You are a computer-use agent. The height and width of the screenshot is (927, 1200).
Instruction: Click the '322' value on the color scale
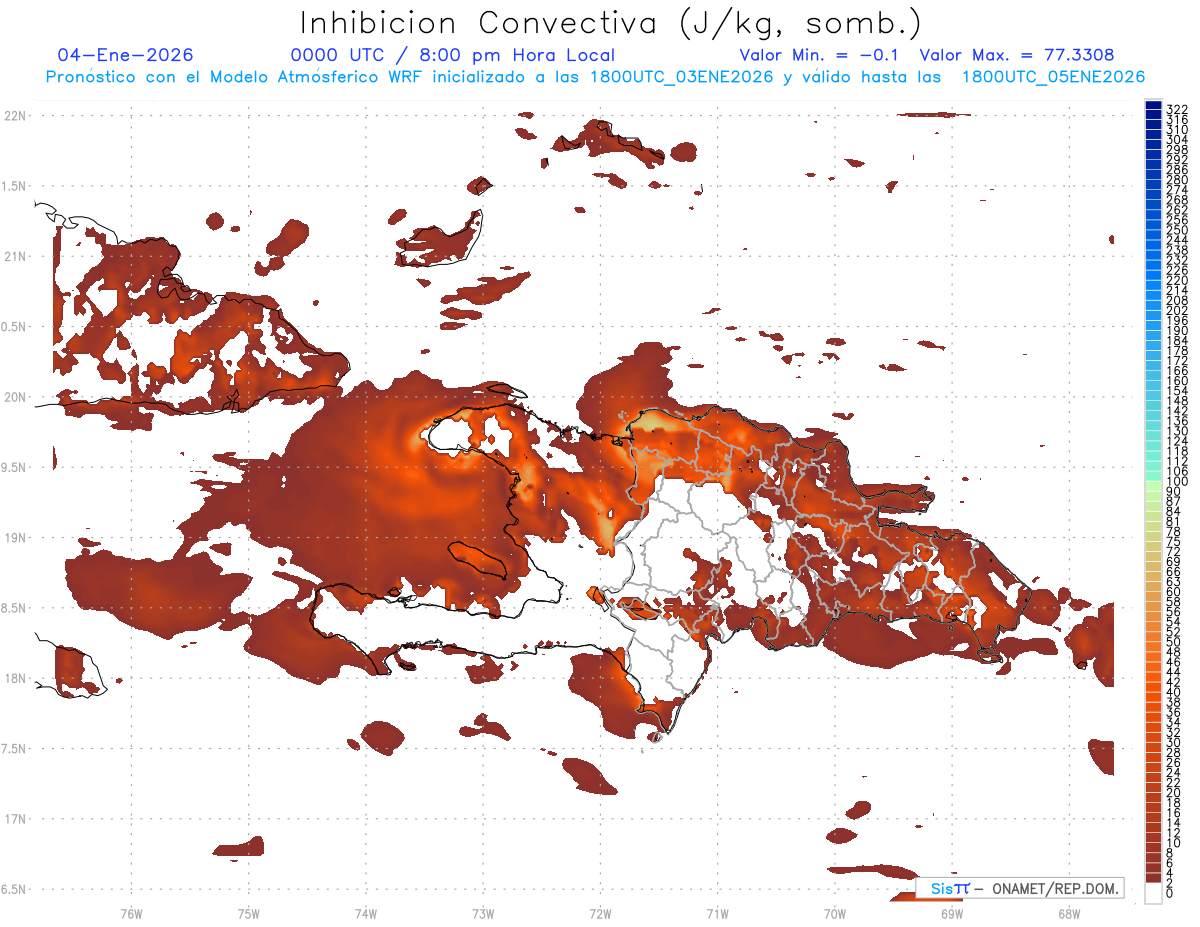[x=1177, y=110]
